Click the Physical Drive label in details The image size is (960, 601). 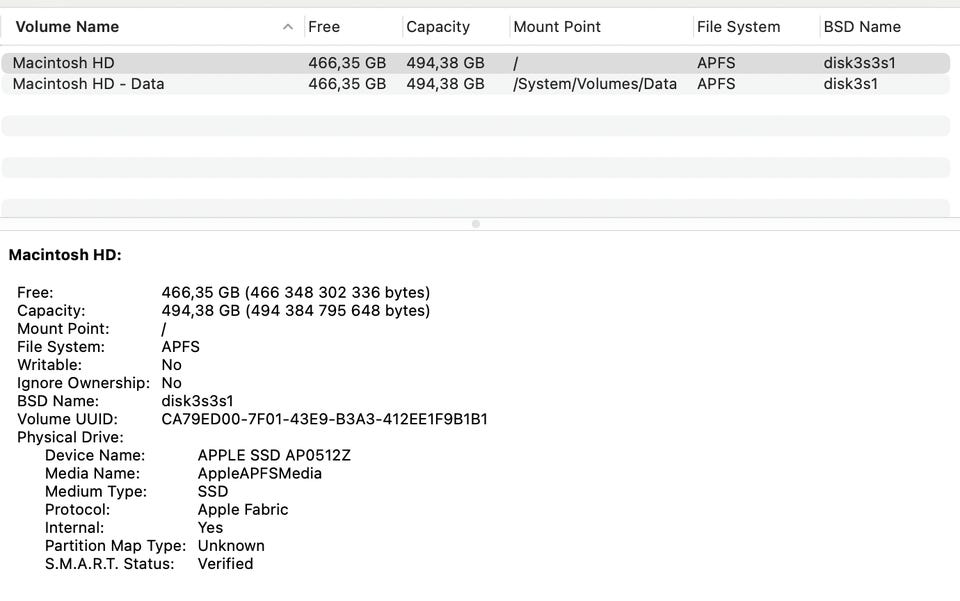[x=70, y=437]
